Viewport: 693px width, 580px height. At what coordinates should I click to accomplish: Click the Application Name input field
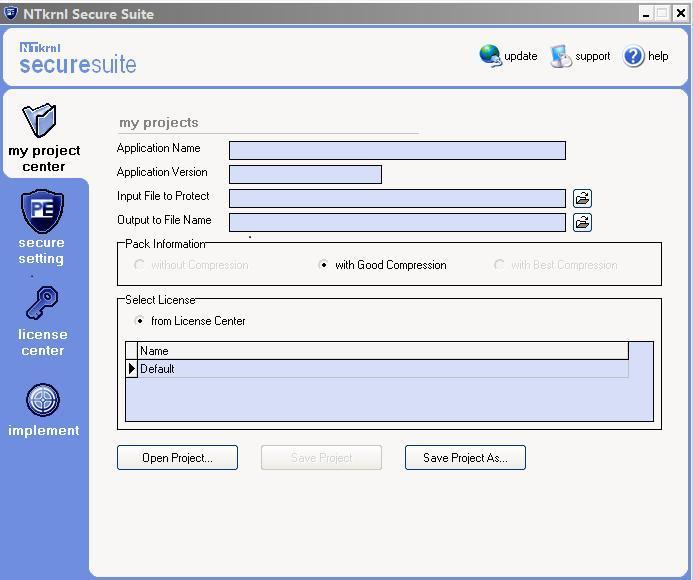[397, 150]
